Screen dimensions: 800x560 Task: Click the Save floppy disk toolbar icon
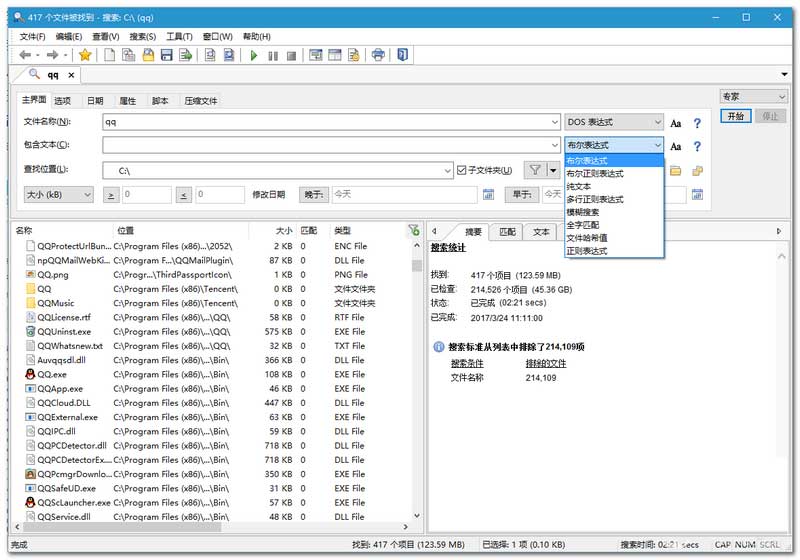(167, 55)
